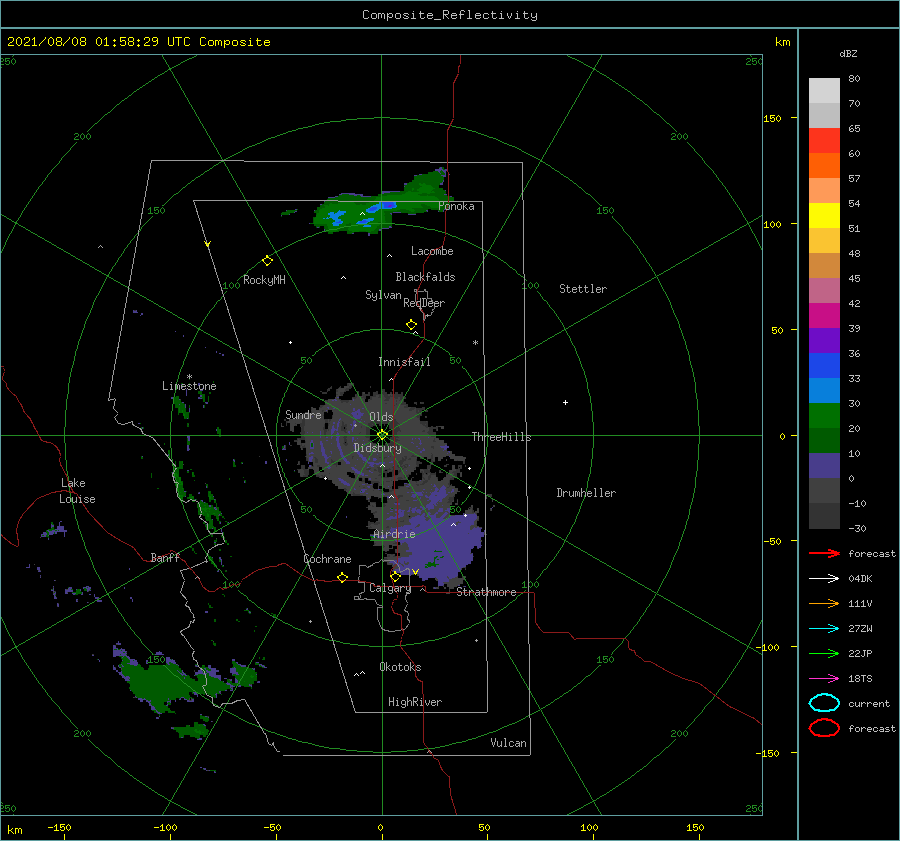Viewport: 900px width, 841px height.
Task: Click the asterisk marker above Limestone
Action: point(189,377)
